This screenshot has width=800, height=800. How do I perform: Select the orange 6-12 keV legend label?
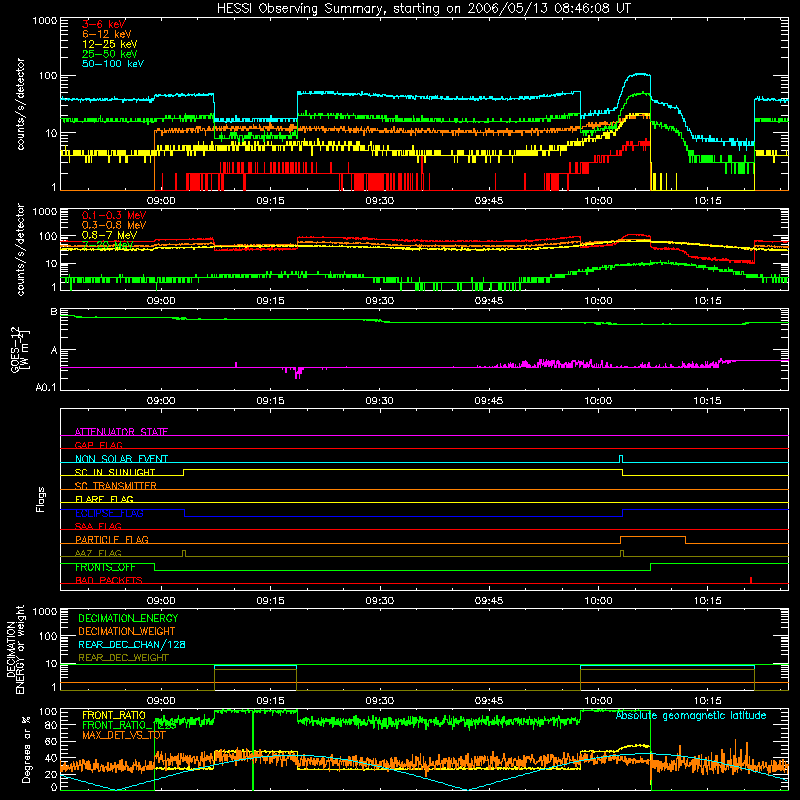107,34
